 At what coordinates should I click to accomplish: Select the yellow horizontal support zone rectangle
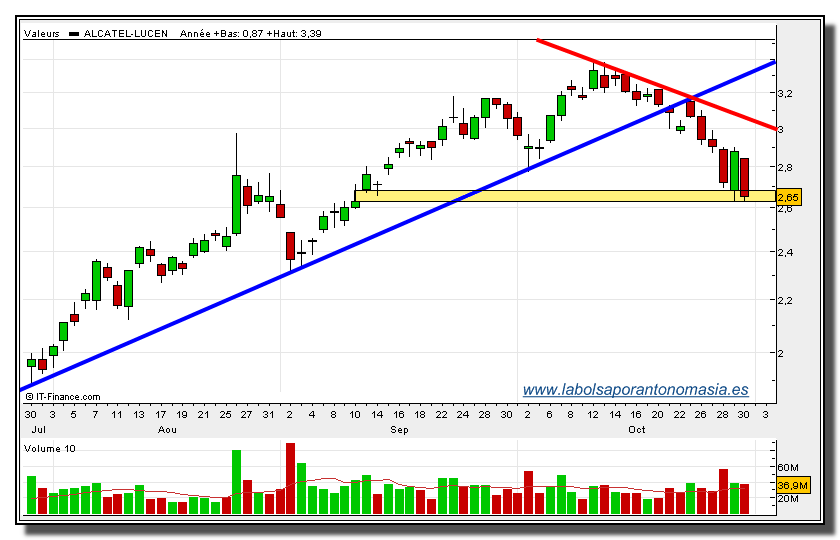[x=565, y=196]
